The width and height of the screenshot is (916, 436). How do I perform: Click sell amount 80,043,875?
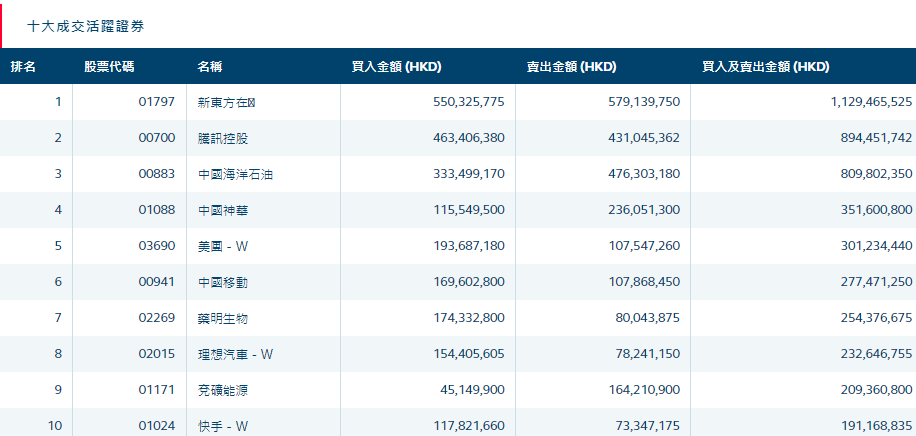click(x=647, y=319)
